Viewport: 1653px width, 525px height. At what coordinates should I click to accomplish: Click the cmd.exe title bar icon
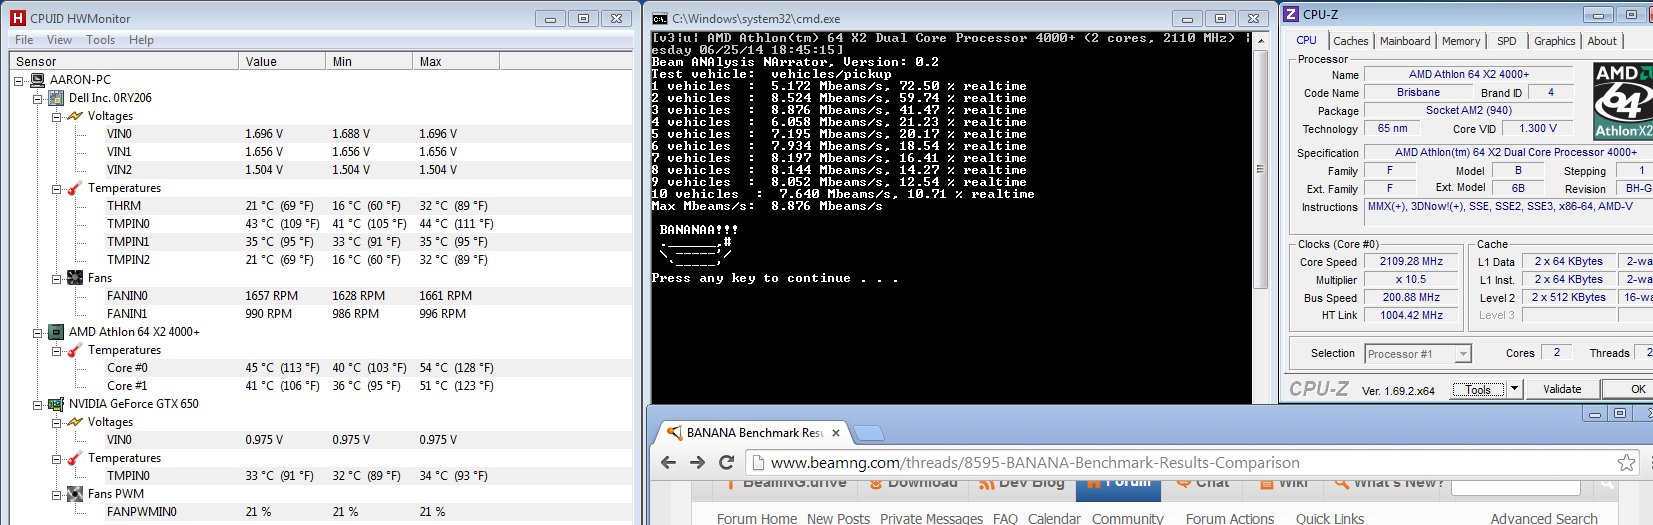(x=660, y=18)
